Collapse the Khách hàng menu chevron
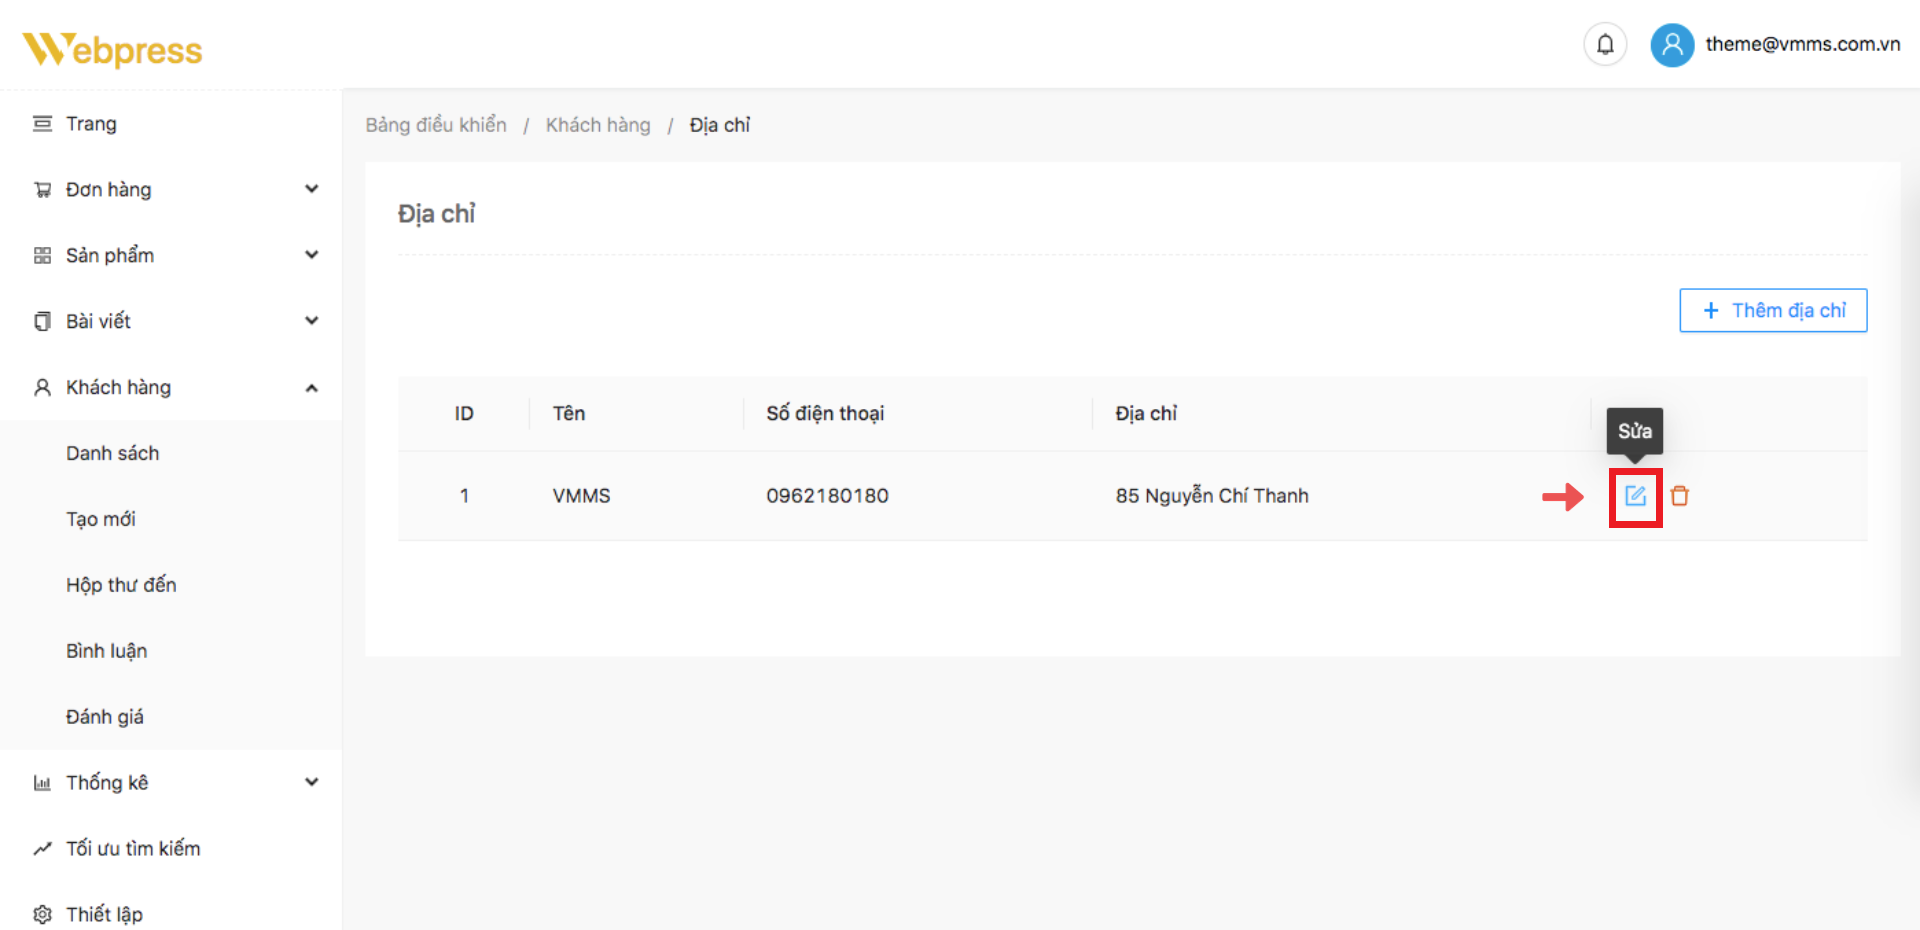Screen dimensions: 1920x930 tap(312, 388)
